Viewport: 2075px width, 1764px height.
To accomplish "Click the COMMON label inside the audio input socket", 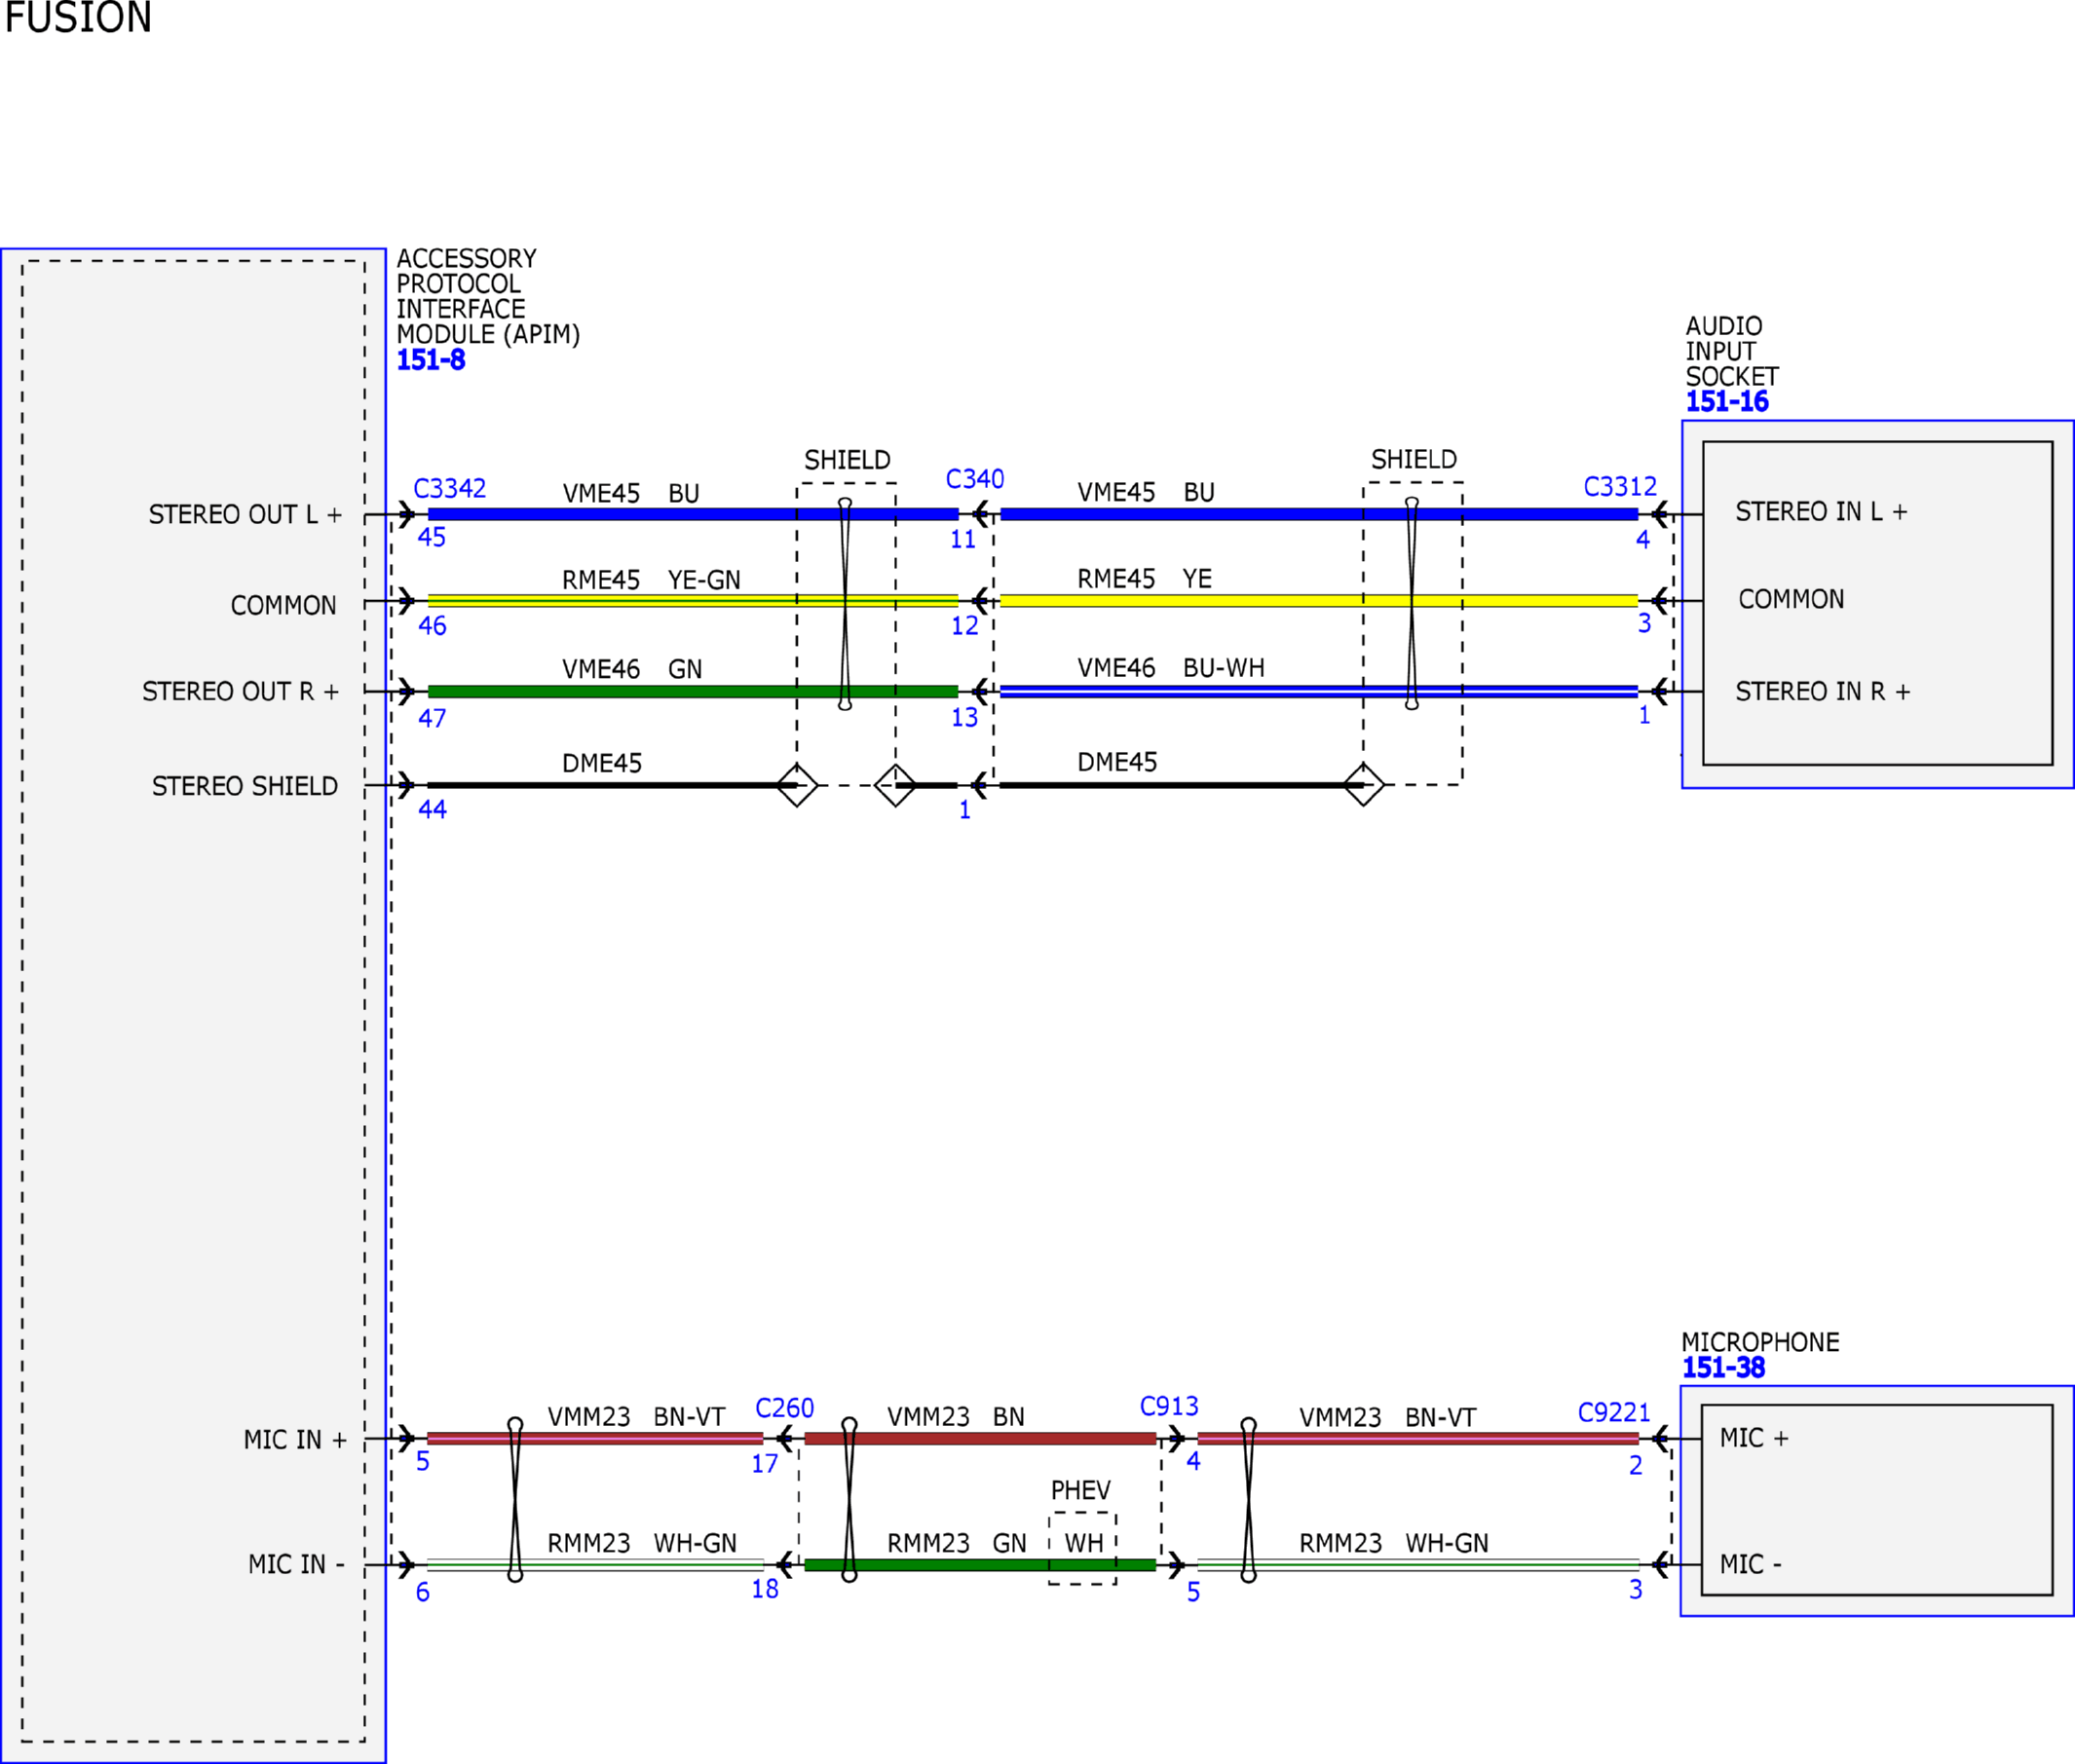I will point(1791,600).
